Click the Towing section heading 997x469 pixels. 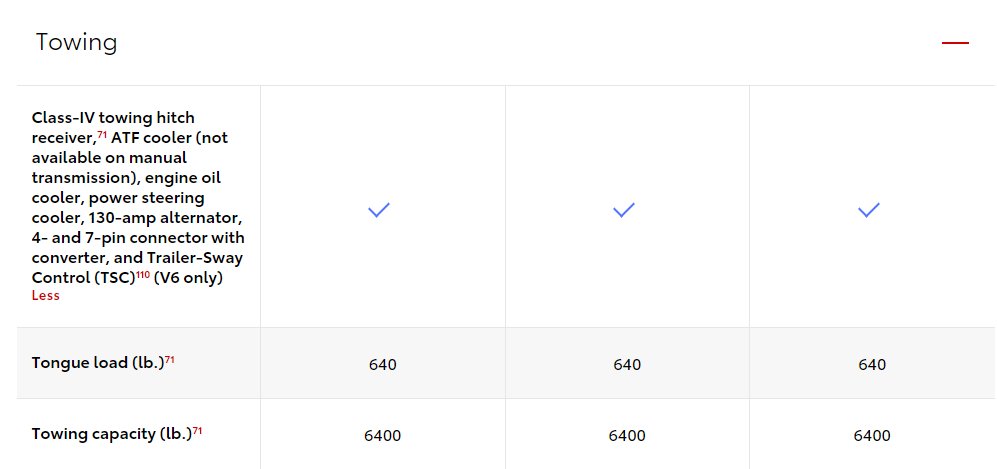coord(76,43)
